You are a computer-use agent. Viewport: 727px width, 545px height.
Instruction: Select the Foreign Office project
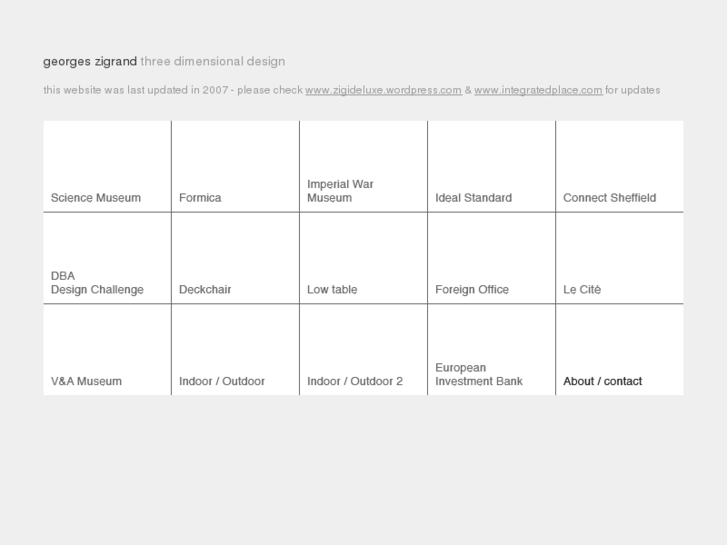(x=472, y=290)
